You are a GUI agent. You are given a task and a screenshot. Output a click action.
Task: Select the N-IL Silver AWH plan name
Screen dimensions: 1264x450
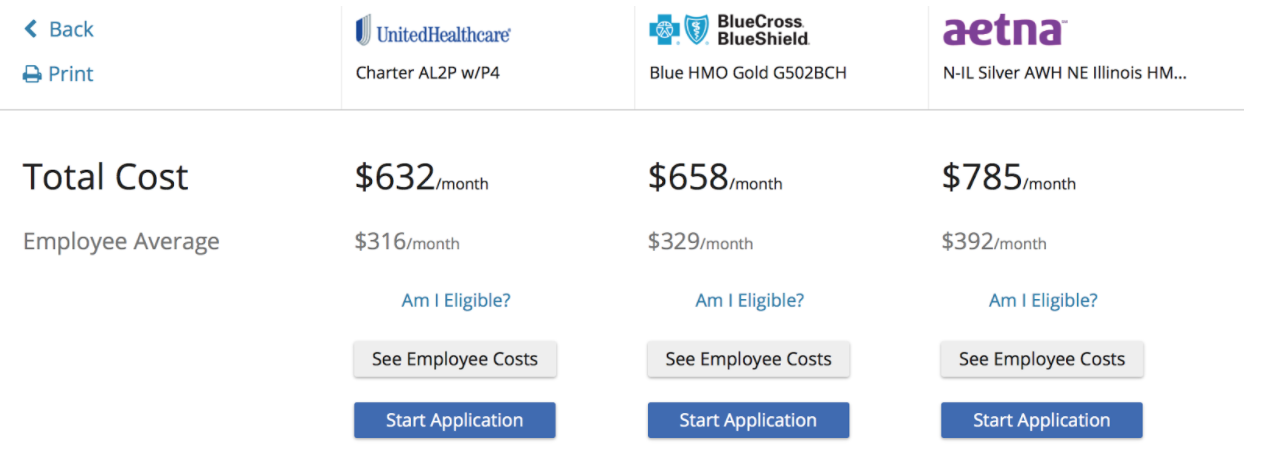1065,73
